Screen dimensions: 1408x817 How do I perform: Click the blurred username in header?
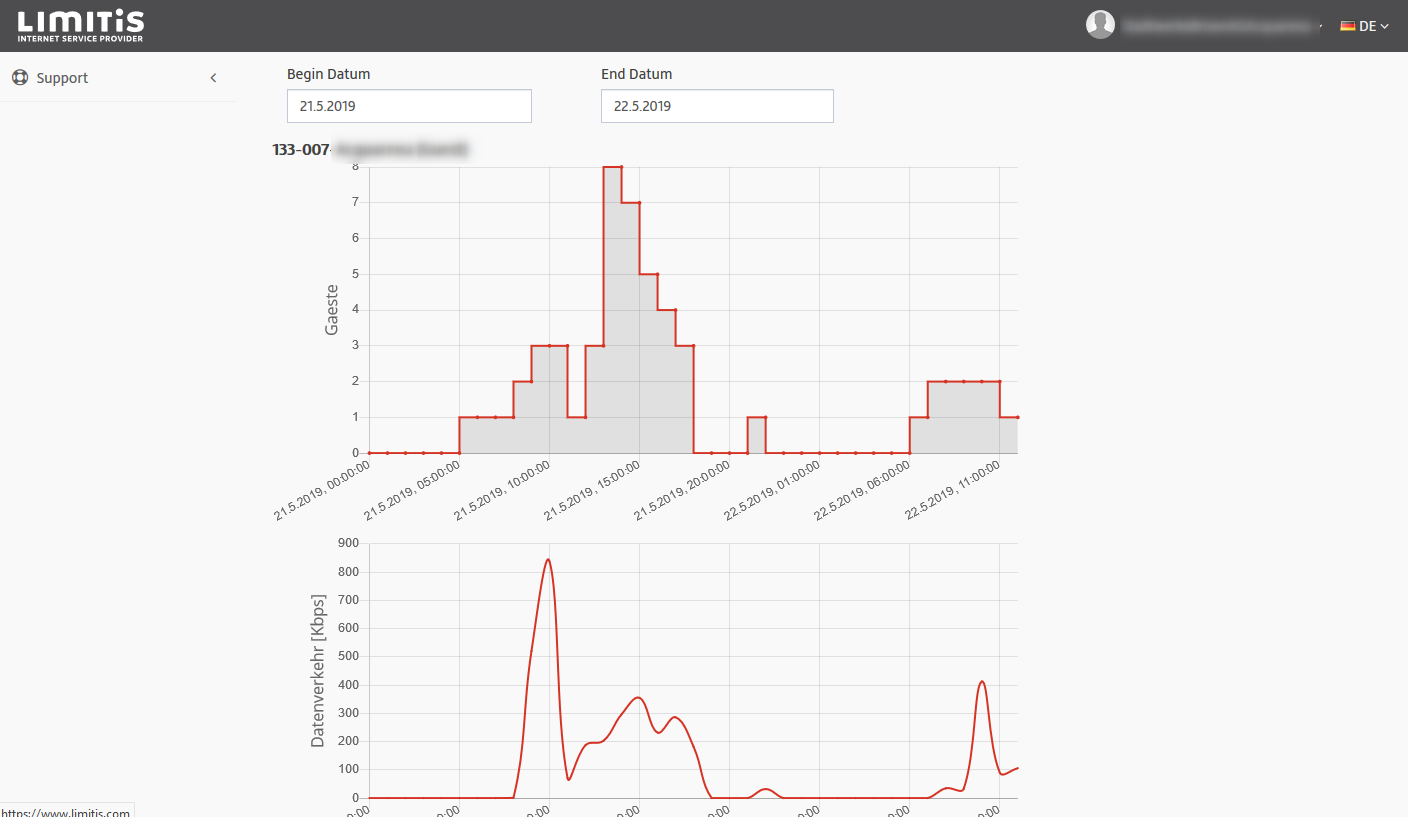coord(1215,26)
